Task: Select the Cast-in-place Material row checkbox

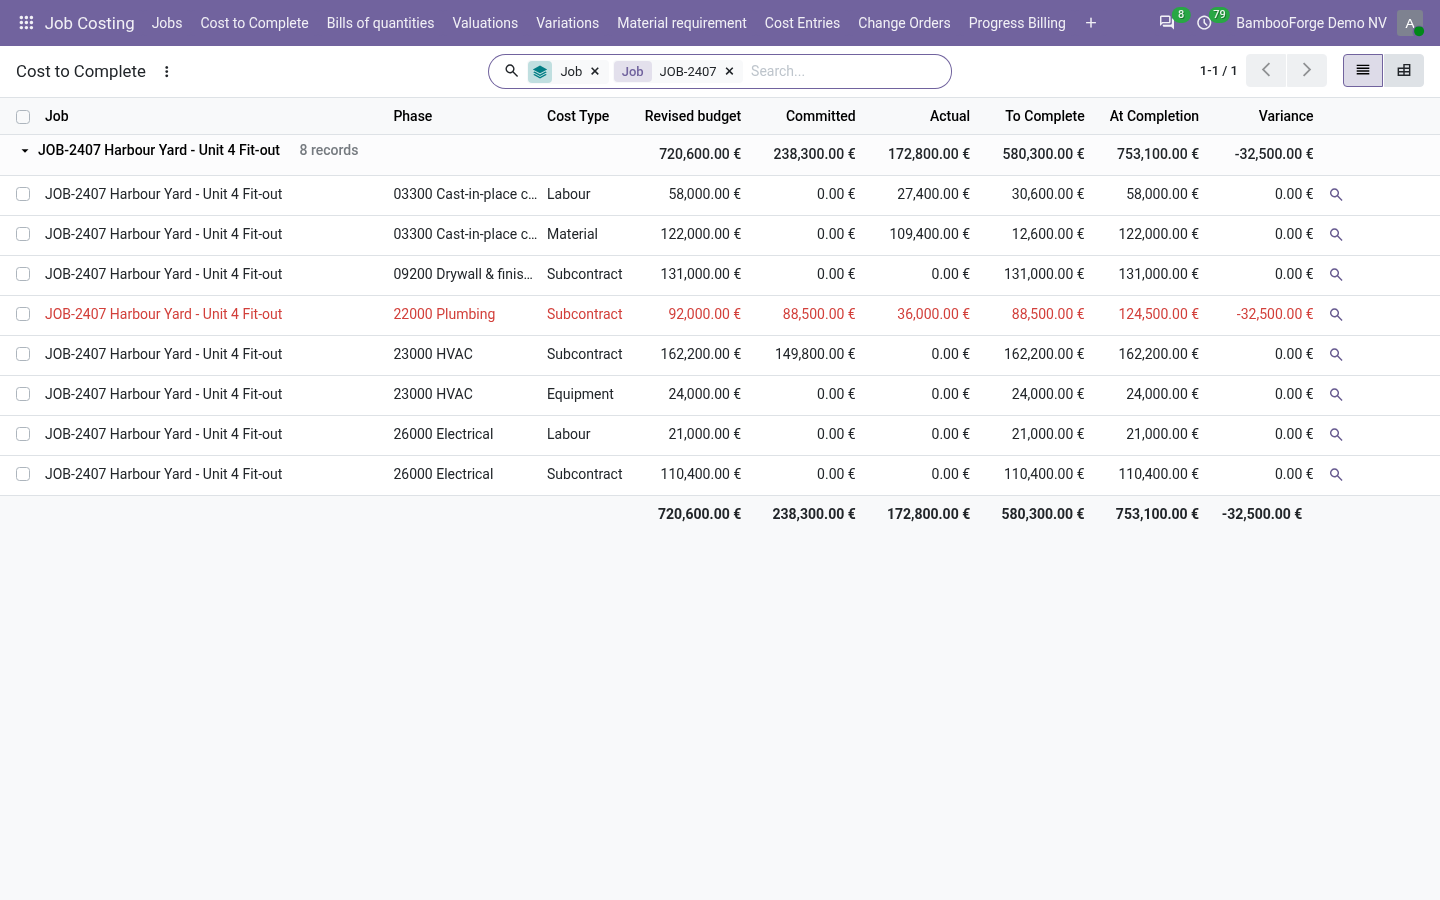Action: [x=23, y=234]
